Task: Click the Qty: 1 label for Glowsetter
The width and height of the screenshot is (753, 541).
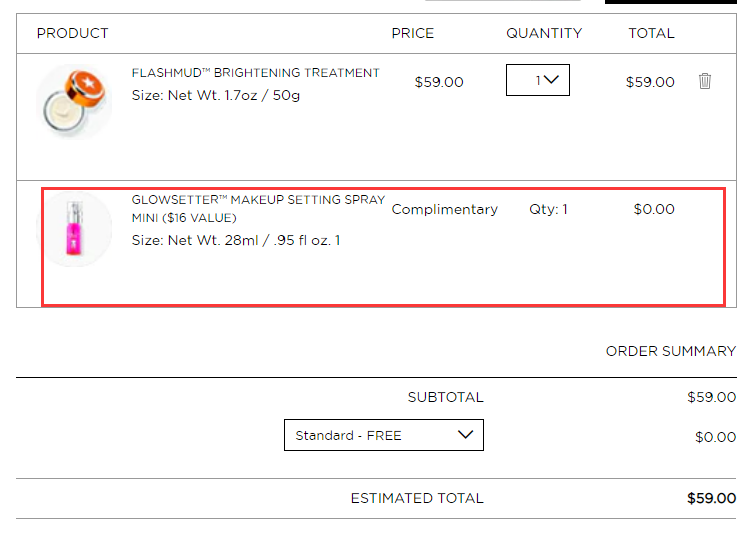Action: click(x=548, y=209)
